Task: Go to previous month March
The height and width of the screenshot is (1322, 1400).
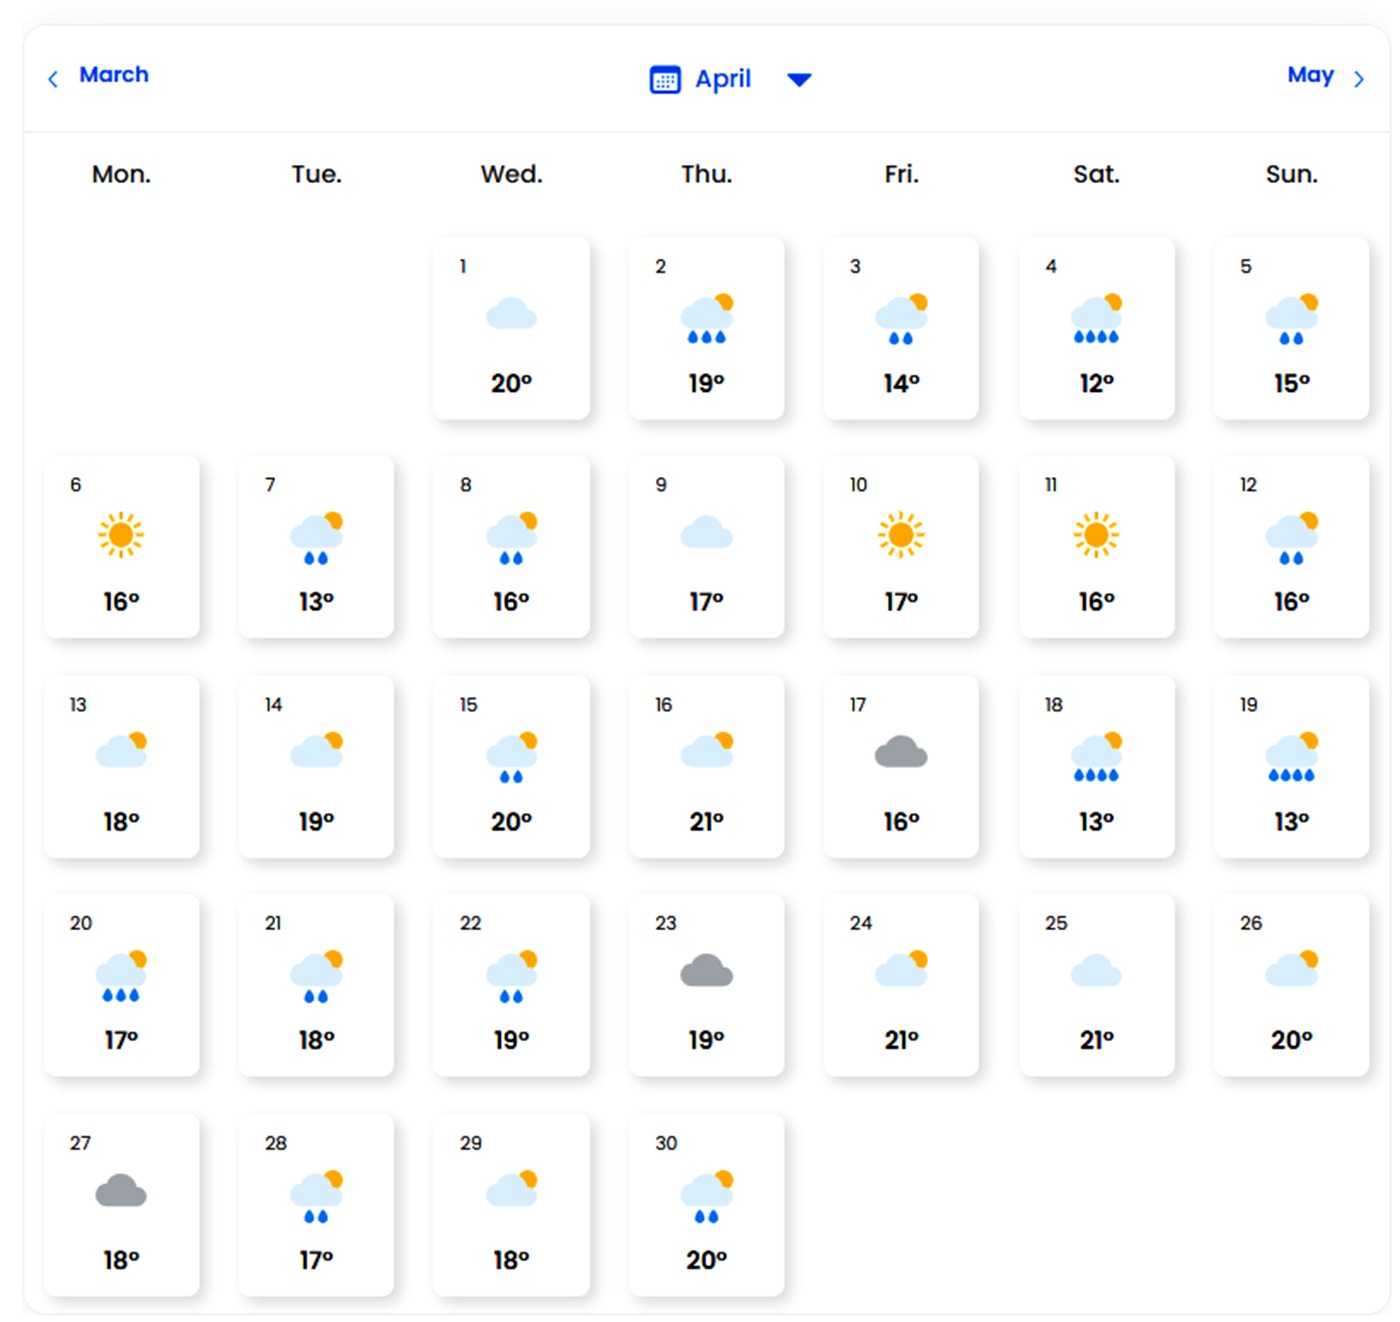Action: (x=113, y=75)
